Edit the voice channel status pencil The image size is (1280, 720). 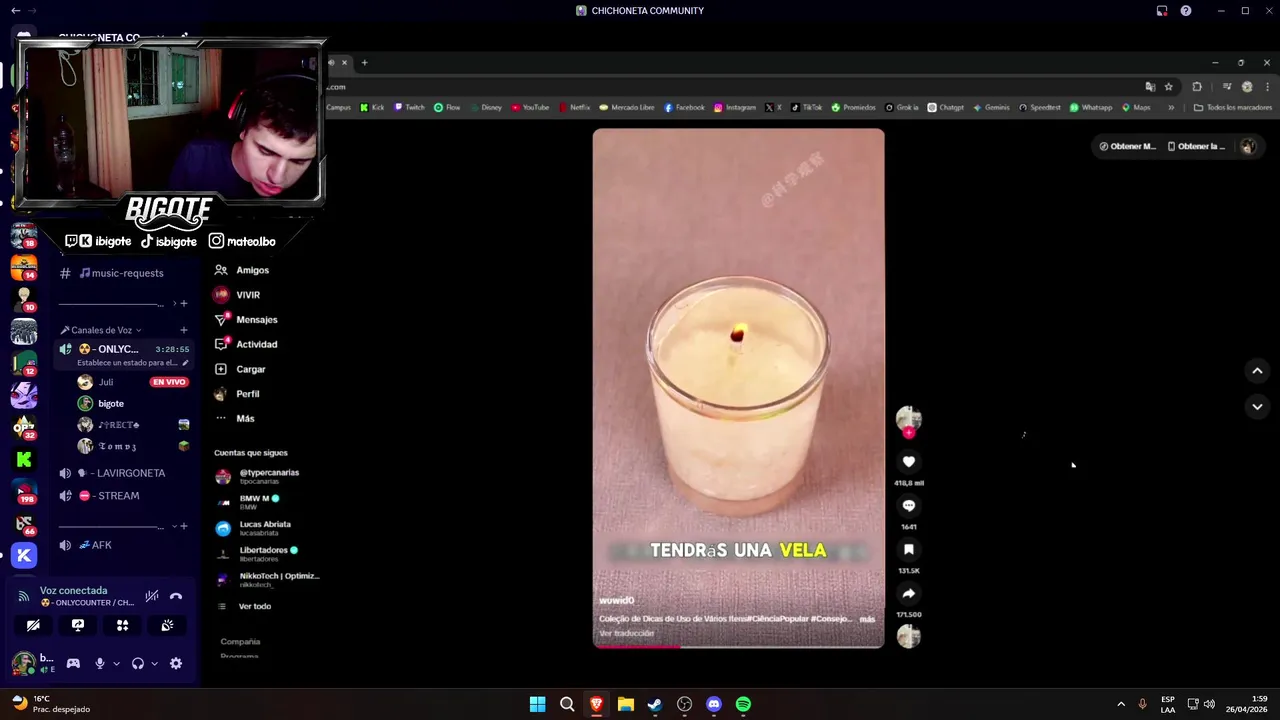(185, 363)
